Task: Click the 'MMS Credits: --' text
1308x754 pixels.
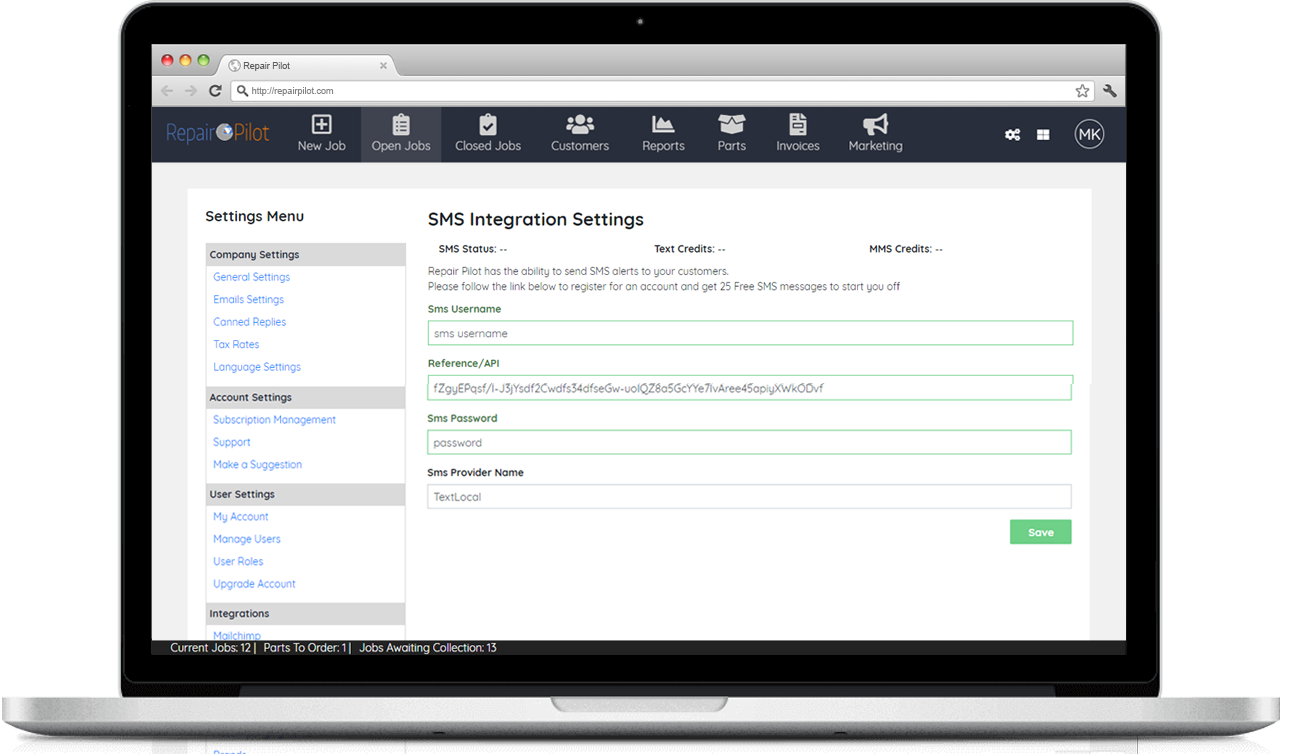Action: pyautogui.click(x=906, y=249)
